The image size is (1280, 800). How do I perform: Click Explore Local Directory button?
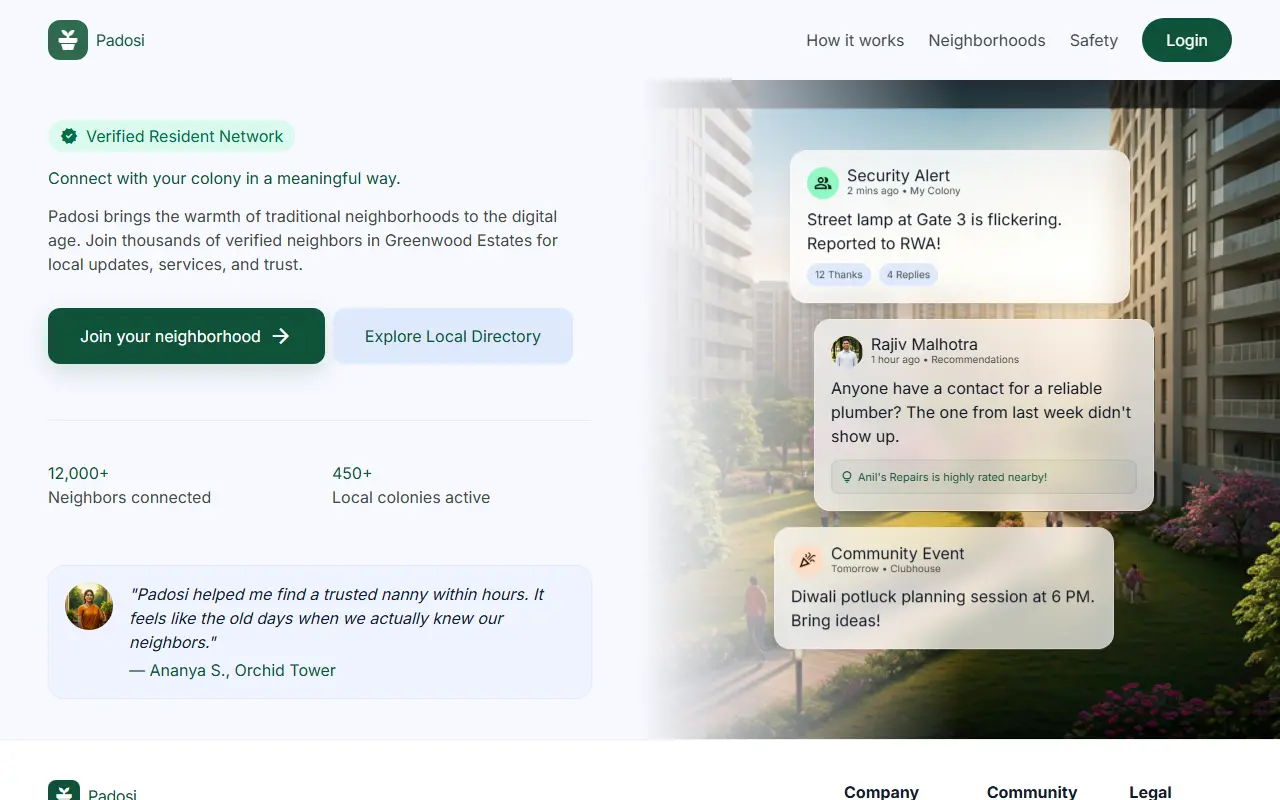coord(453,336)
